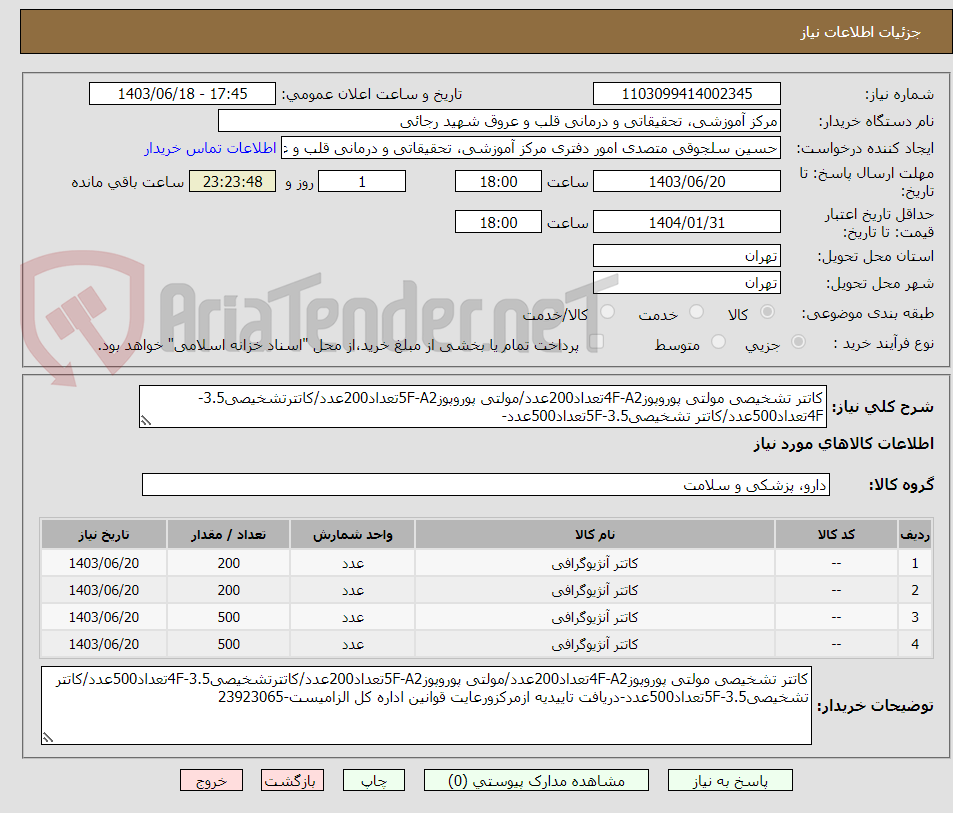Click the -- code cell in row 1
953x813 pixels.
[x=836, y=563]
